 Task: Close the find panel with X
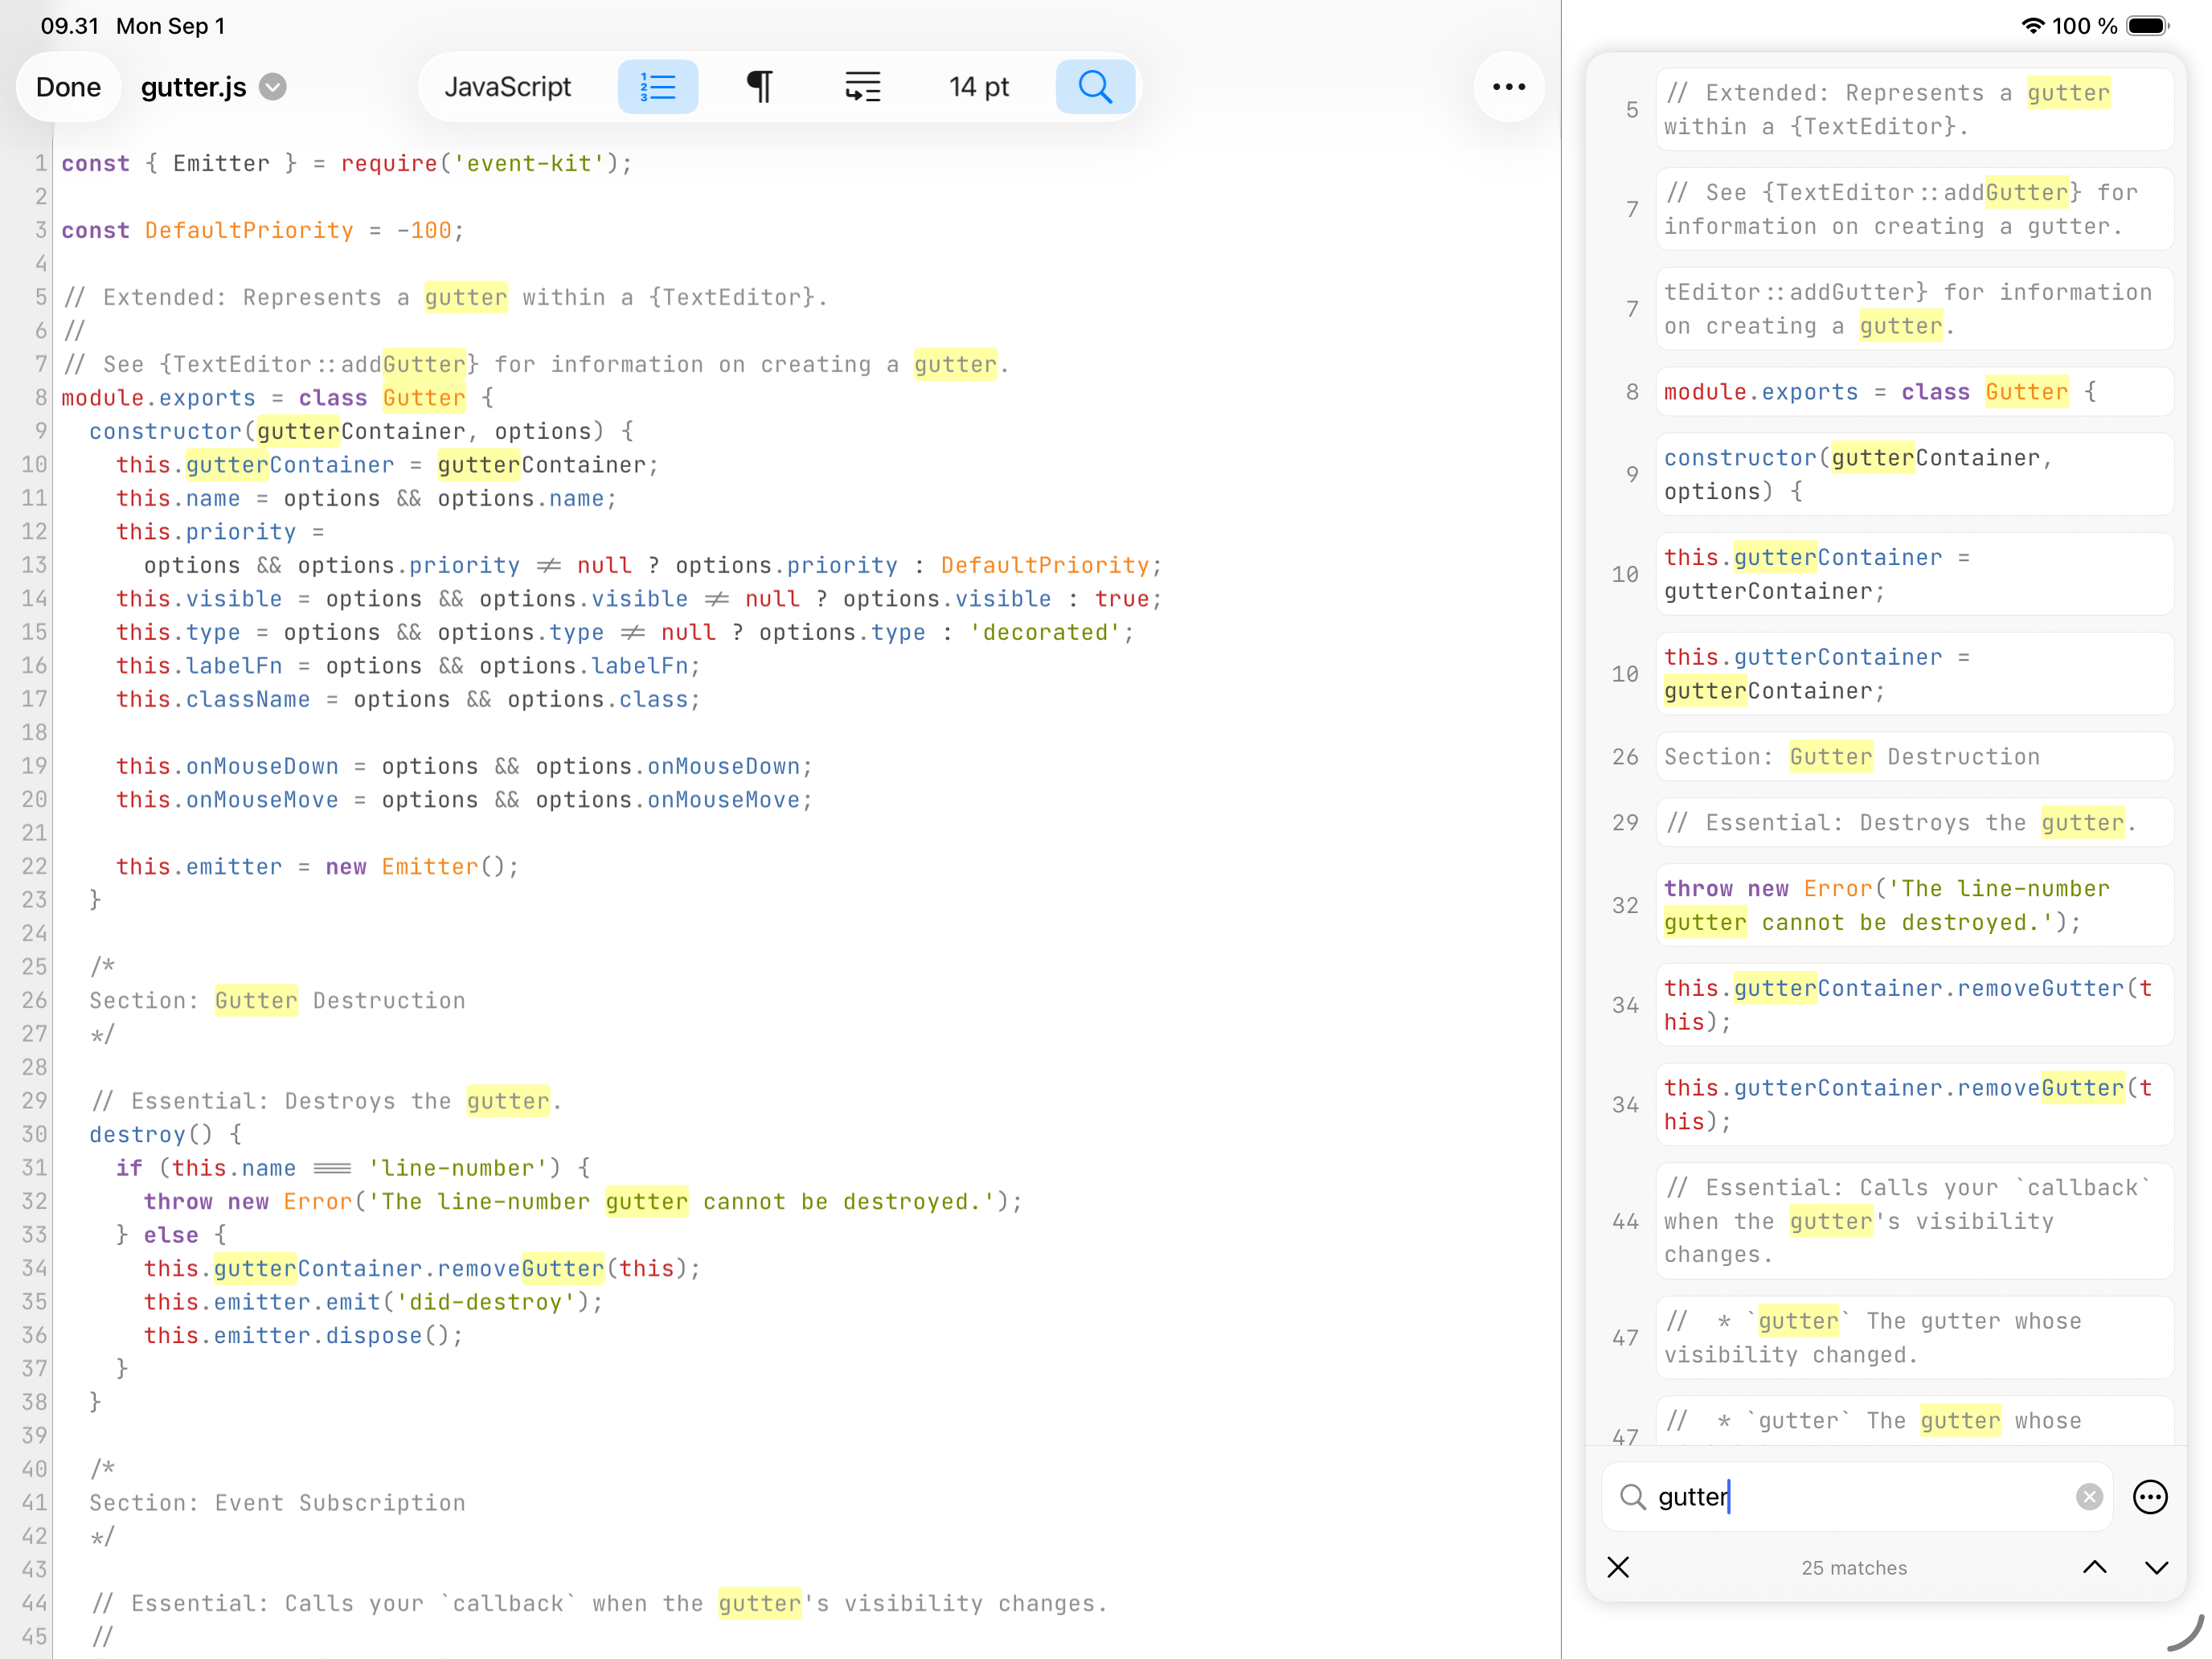click(1618, 1567)
